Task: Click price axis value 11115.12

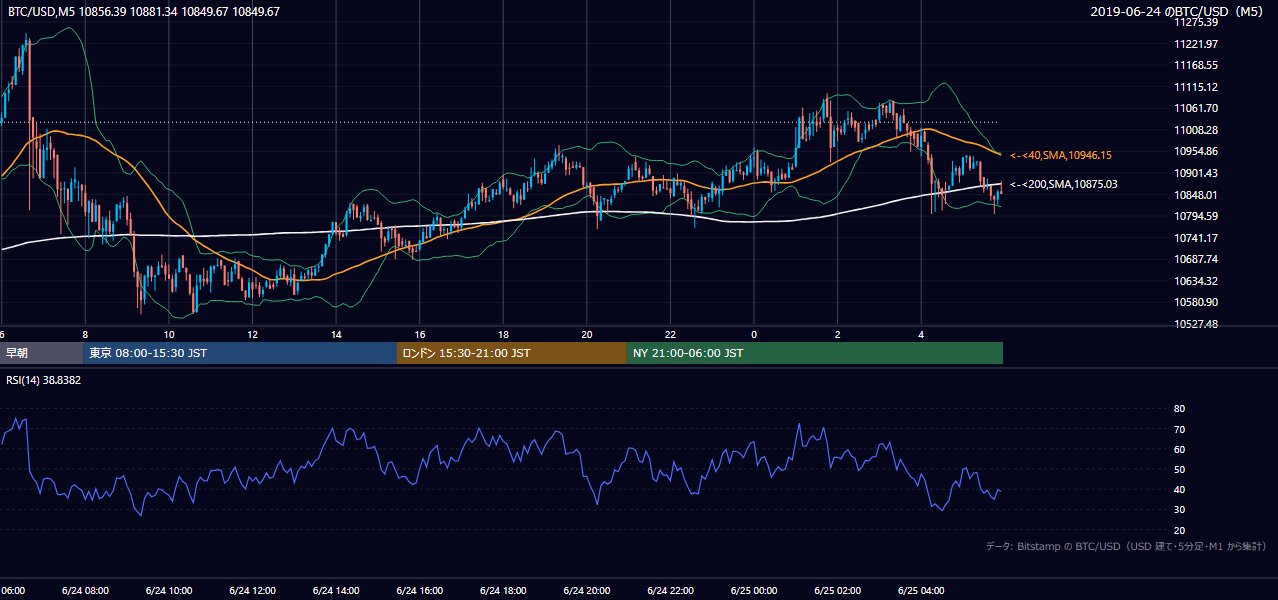Action: 1196,87
